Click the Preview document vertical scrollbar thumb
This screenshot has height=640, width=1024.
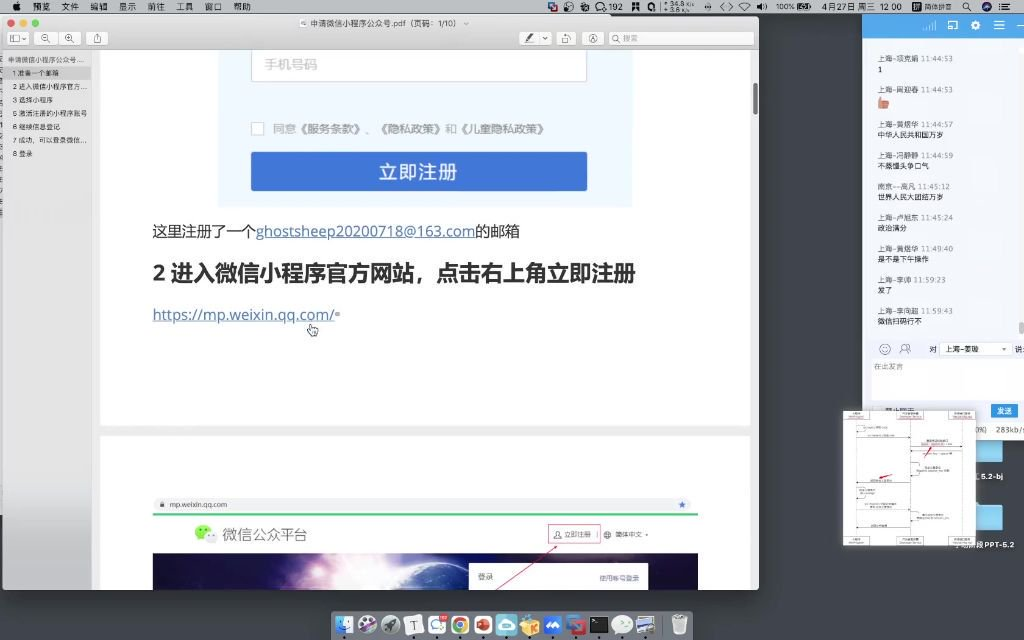pos(755,99)
